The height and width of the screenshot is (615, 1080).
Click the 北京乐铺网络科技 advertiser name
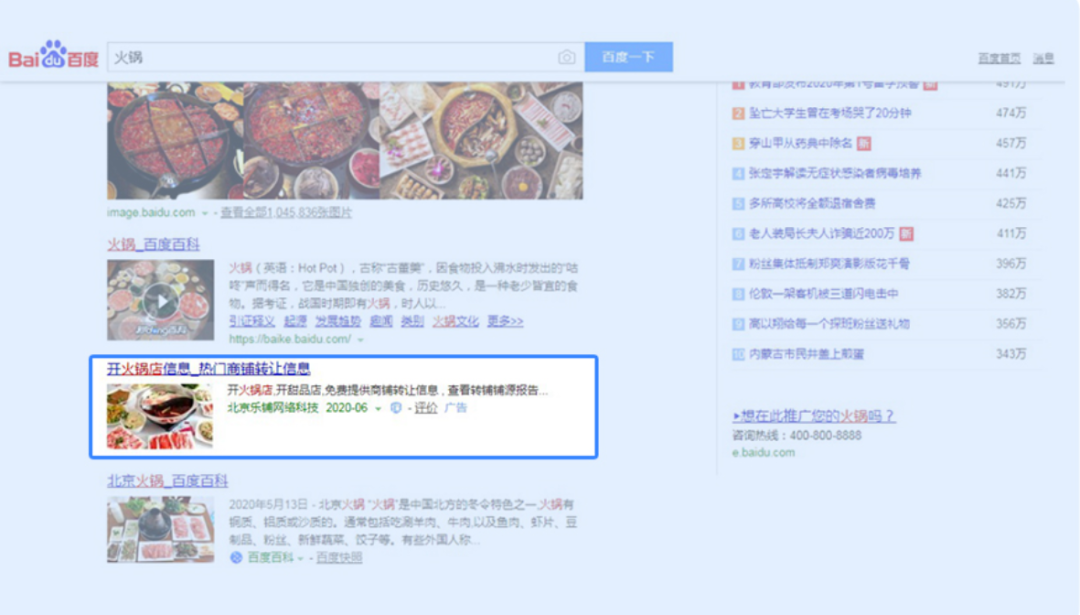pyautogui.click(x=273, y=408)
